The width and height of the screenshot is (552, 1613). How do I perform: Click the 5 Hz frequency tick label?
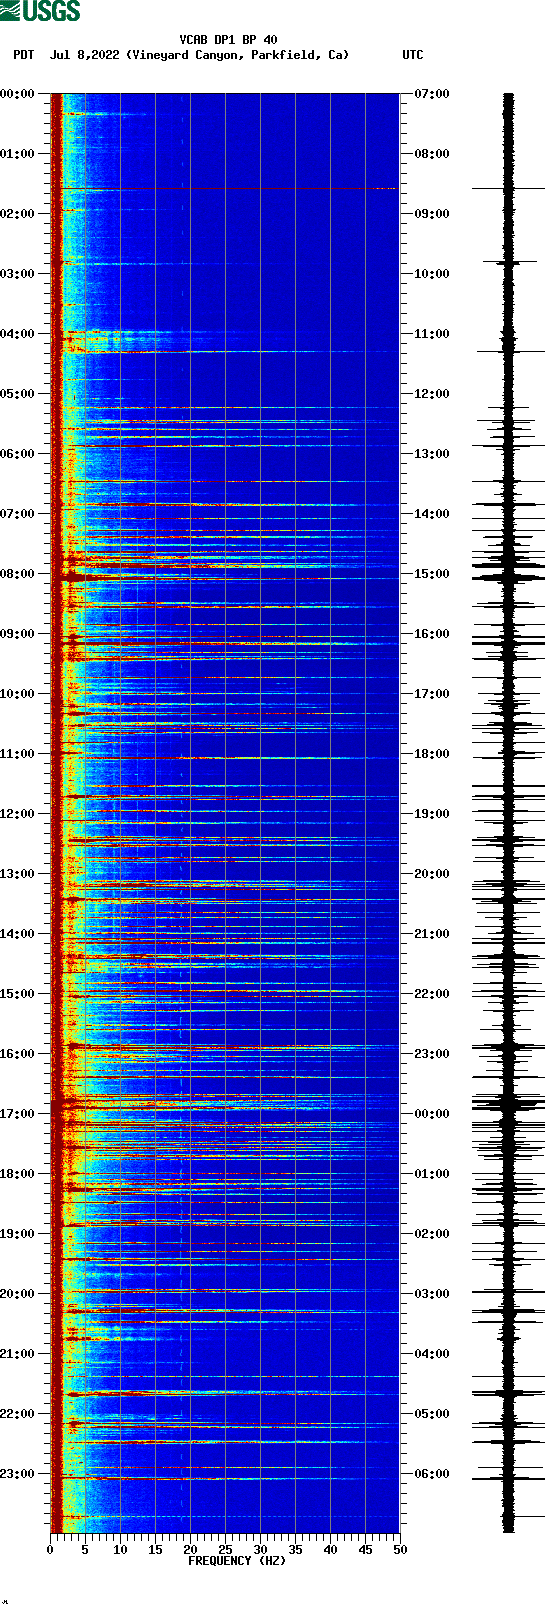85,1550
